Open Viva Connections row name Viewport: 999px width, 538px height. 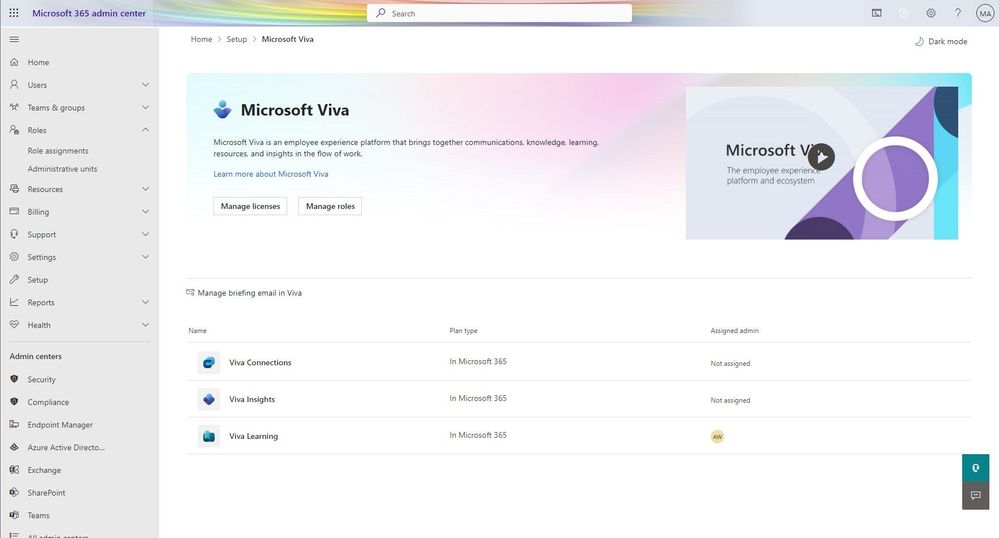[260, 363]
